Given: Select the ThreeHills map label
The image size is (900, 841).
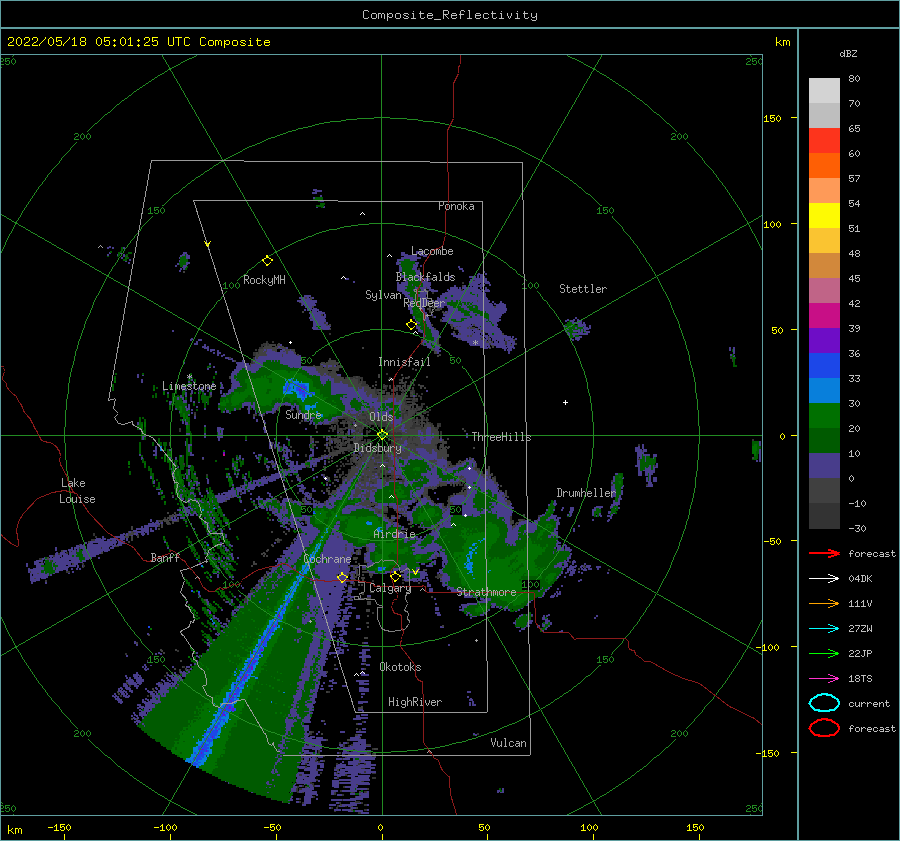Looking at the screenshot, I should tap(501, 437).
